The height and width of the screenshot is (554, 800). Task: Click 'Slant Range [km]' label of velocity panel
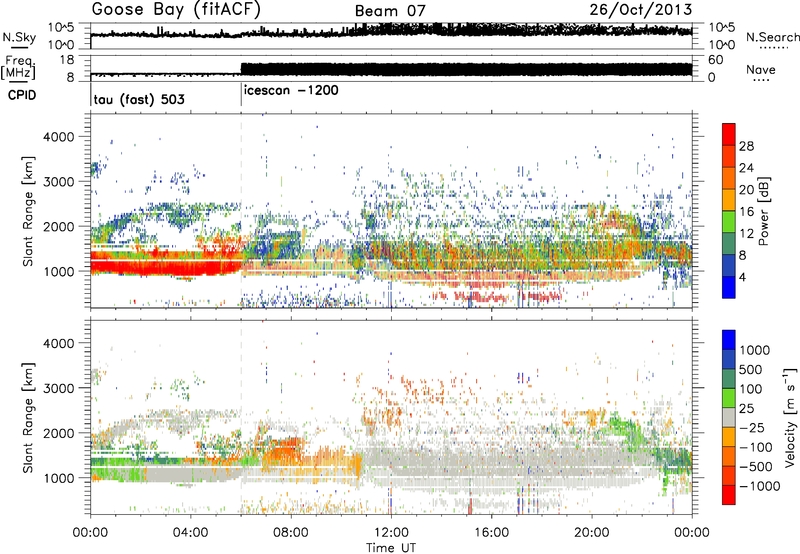[x=28, y=417]
